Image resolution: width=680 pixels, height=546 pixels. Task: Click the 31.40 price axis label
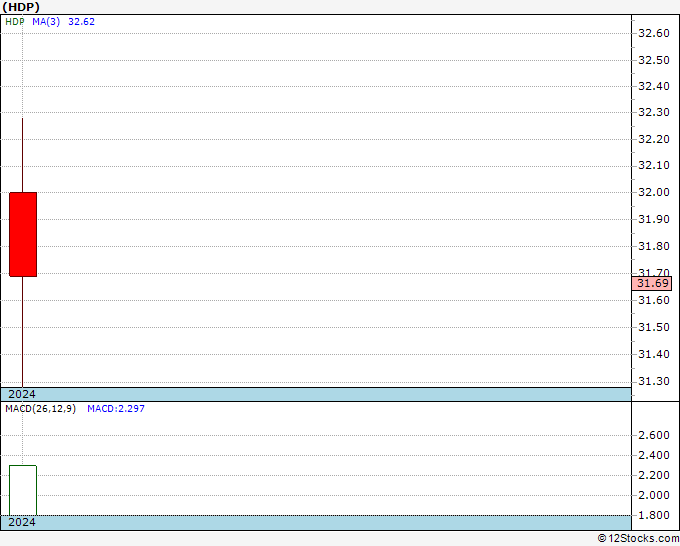pos(654,354)
